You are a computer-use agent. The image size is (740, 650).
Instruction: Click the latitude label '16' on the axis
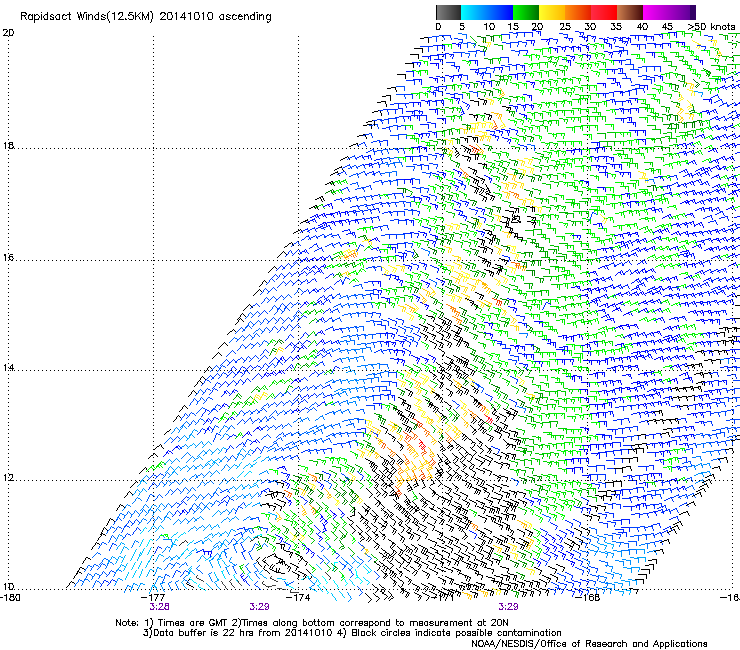tap(8, 258)
